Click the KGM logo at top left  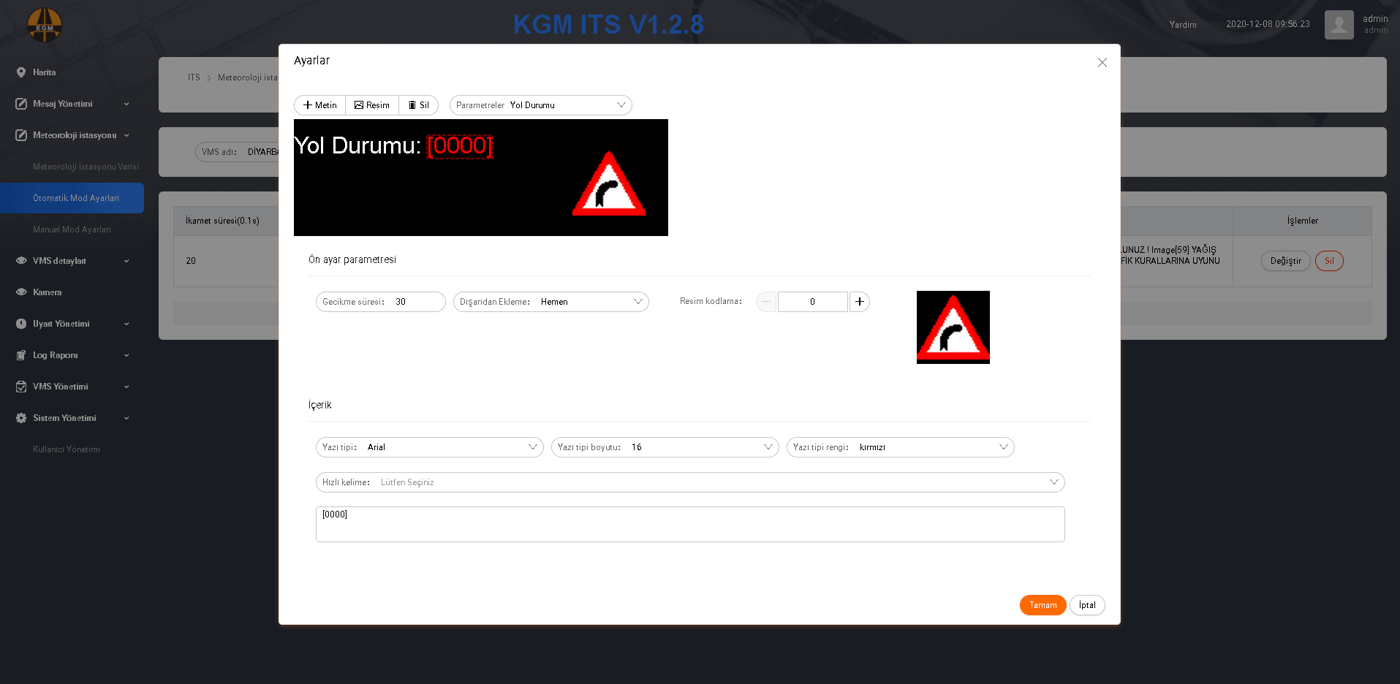pos(44,25)
